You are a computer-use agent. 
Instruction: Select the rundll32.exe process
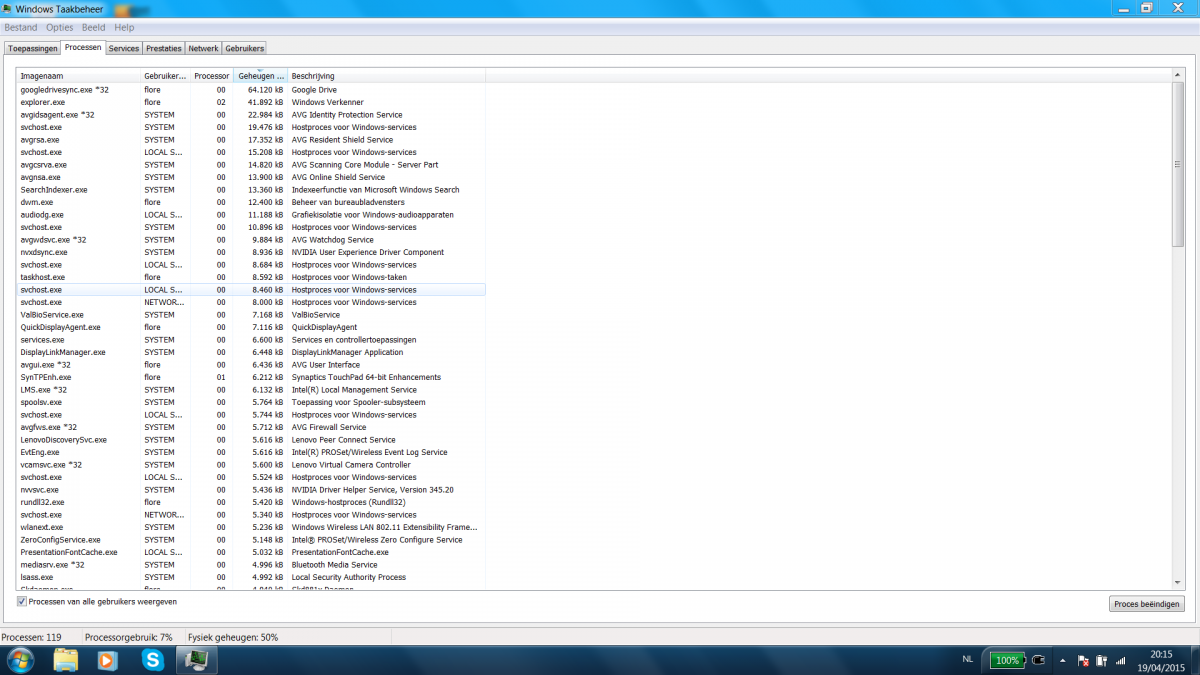pos(251,502)
